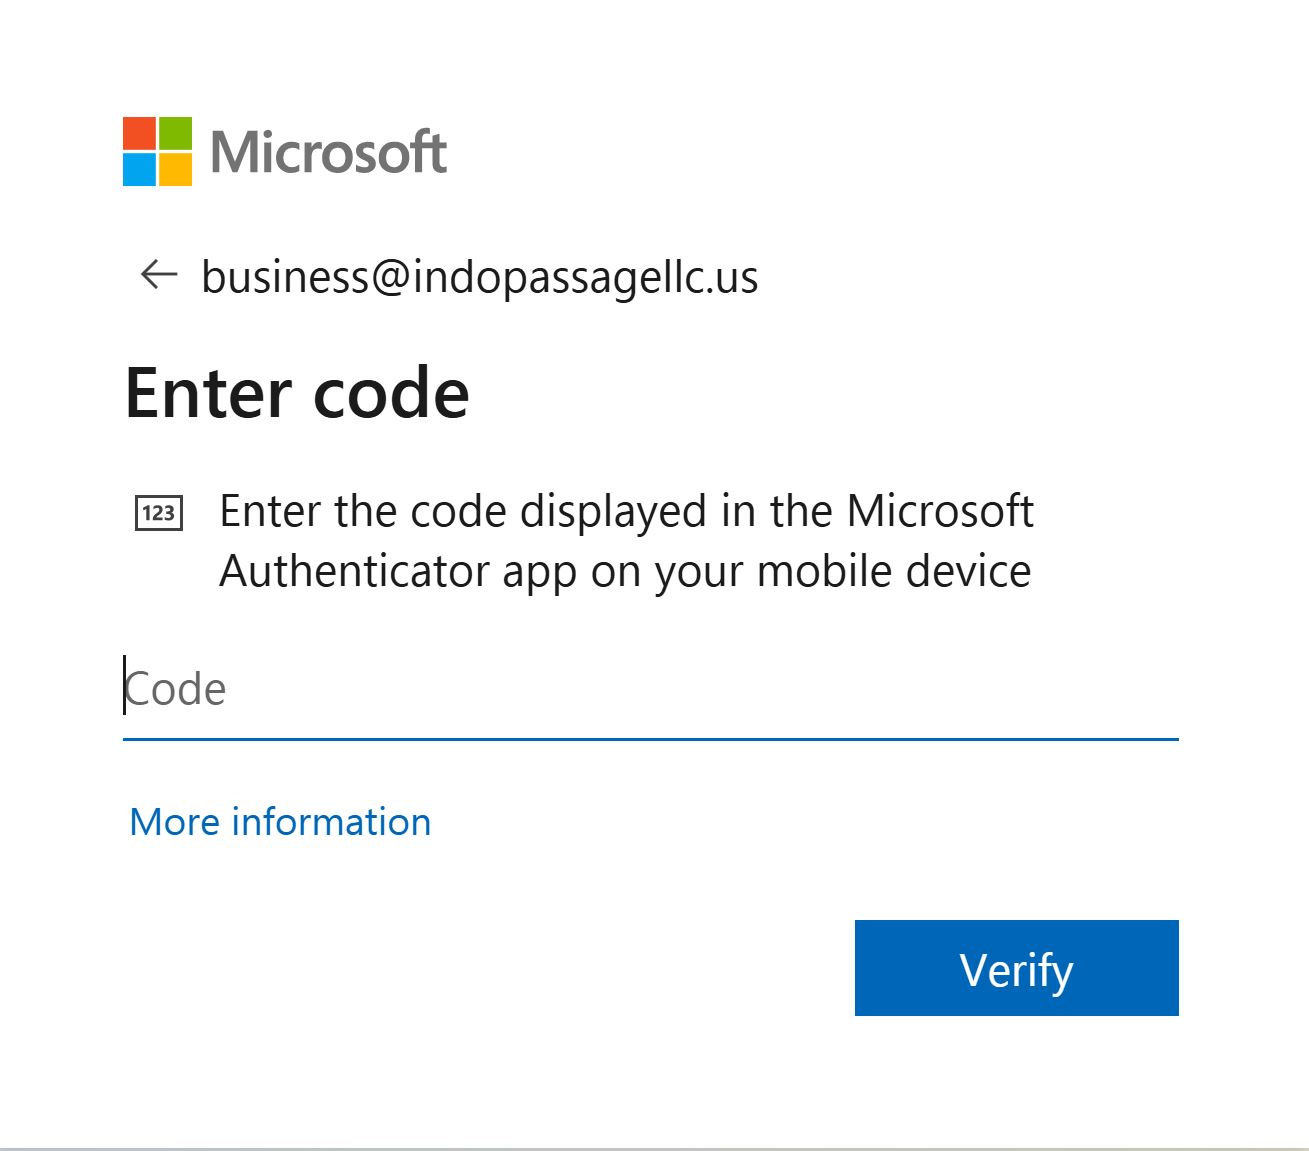Open the More information link
The height and width of the screenshot is (1151, 1309).
280,822
